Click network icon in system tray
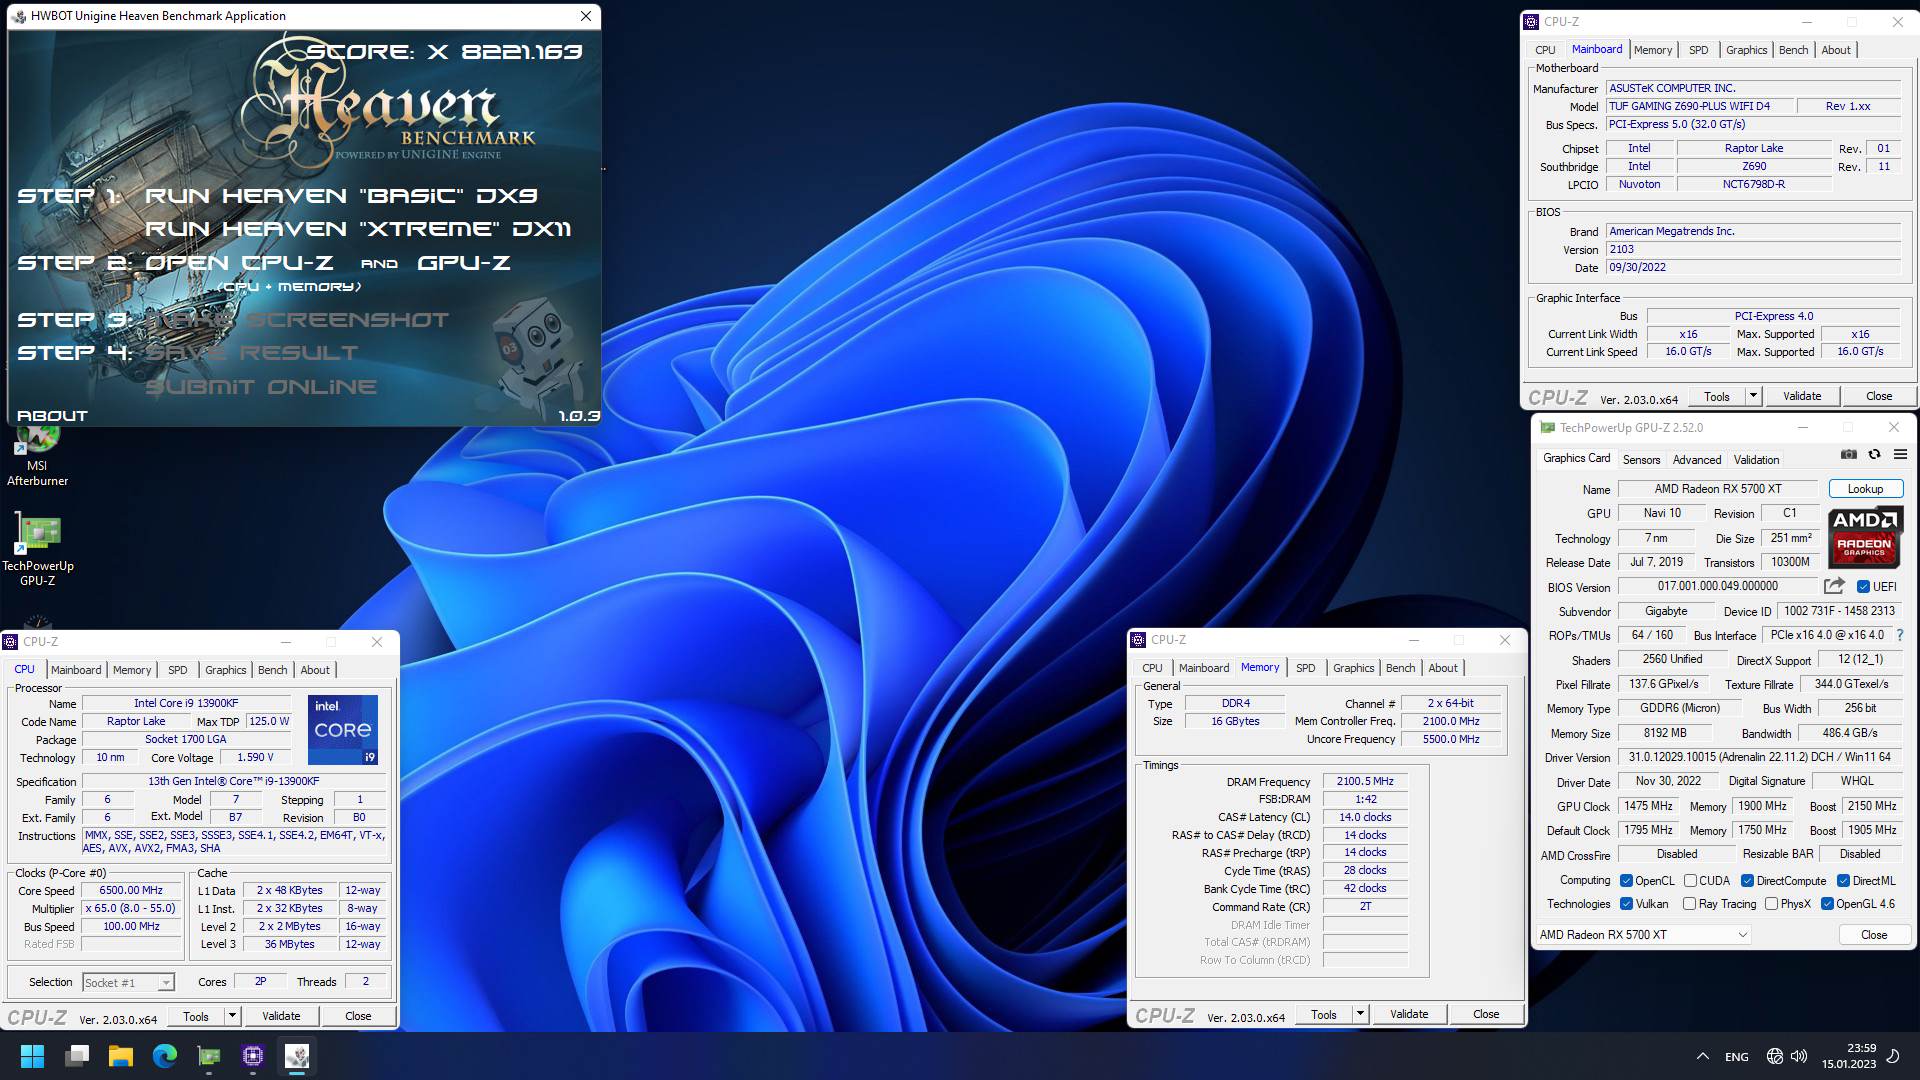 tap(1775, 1056)
